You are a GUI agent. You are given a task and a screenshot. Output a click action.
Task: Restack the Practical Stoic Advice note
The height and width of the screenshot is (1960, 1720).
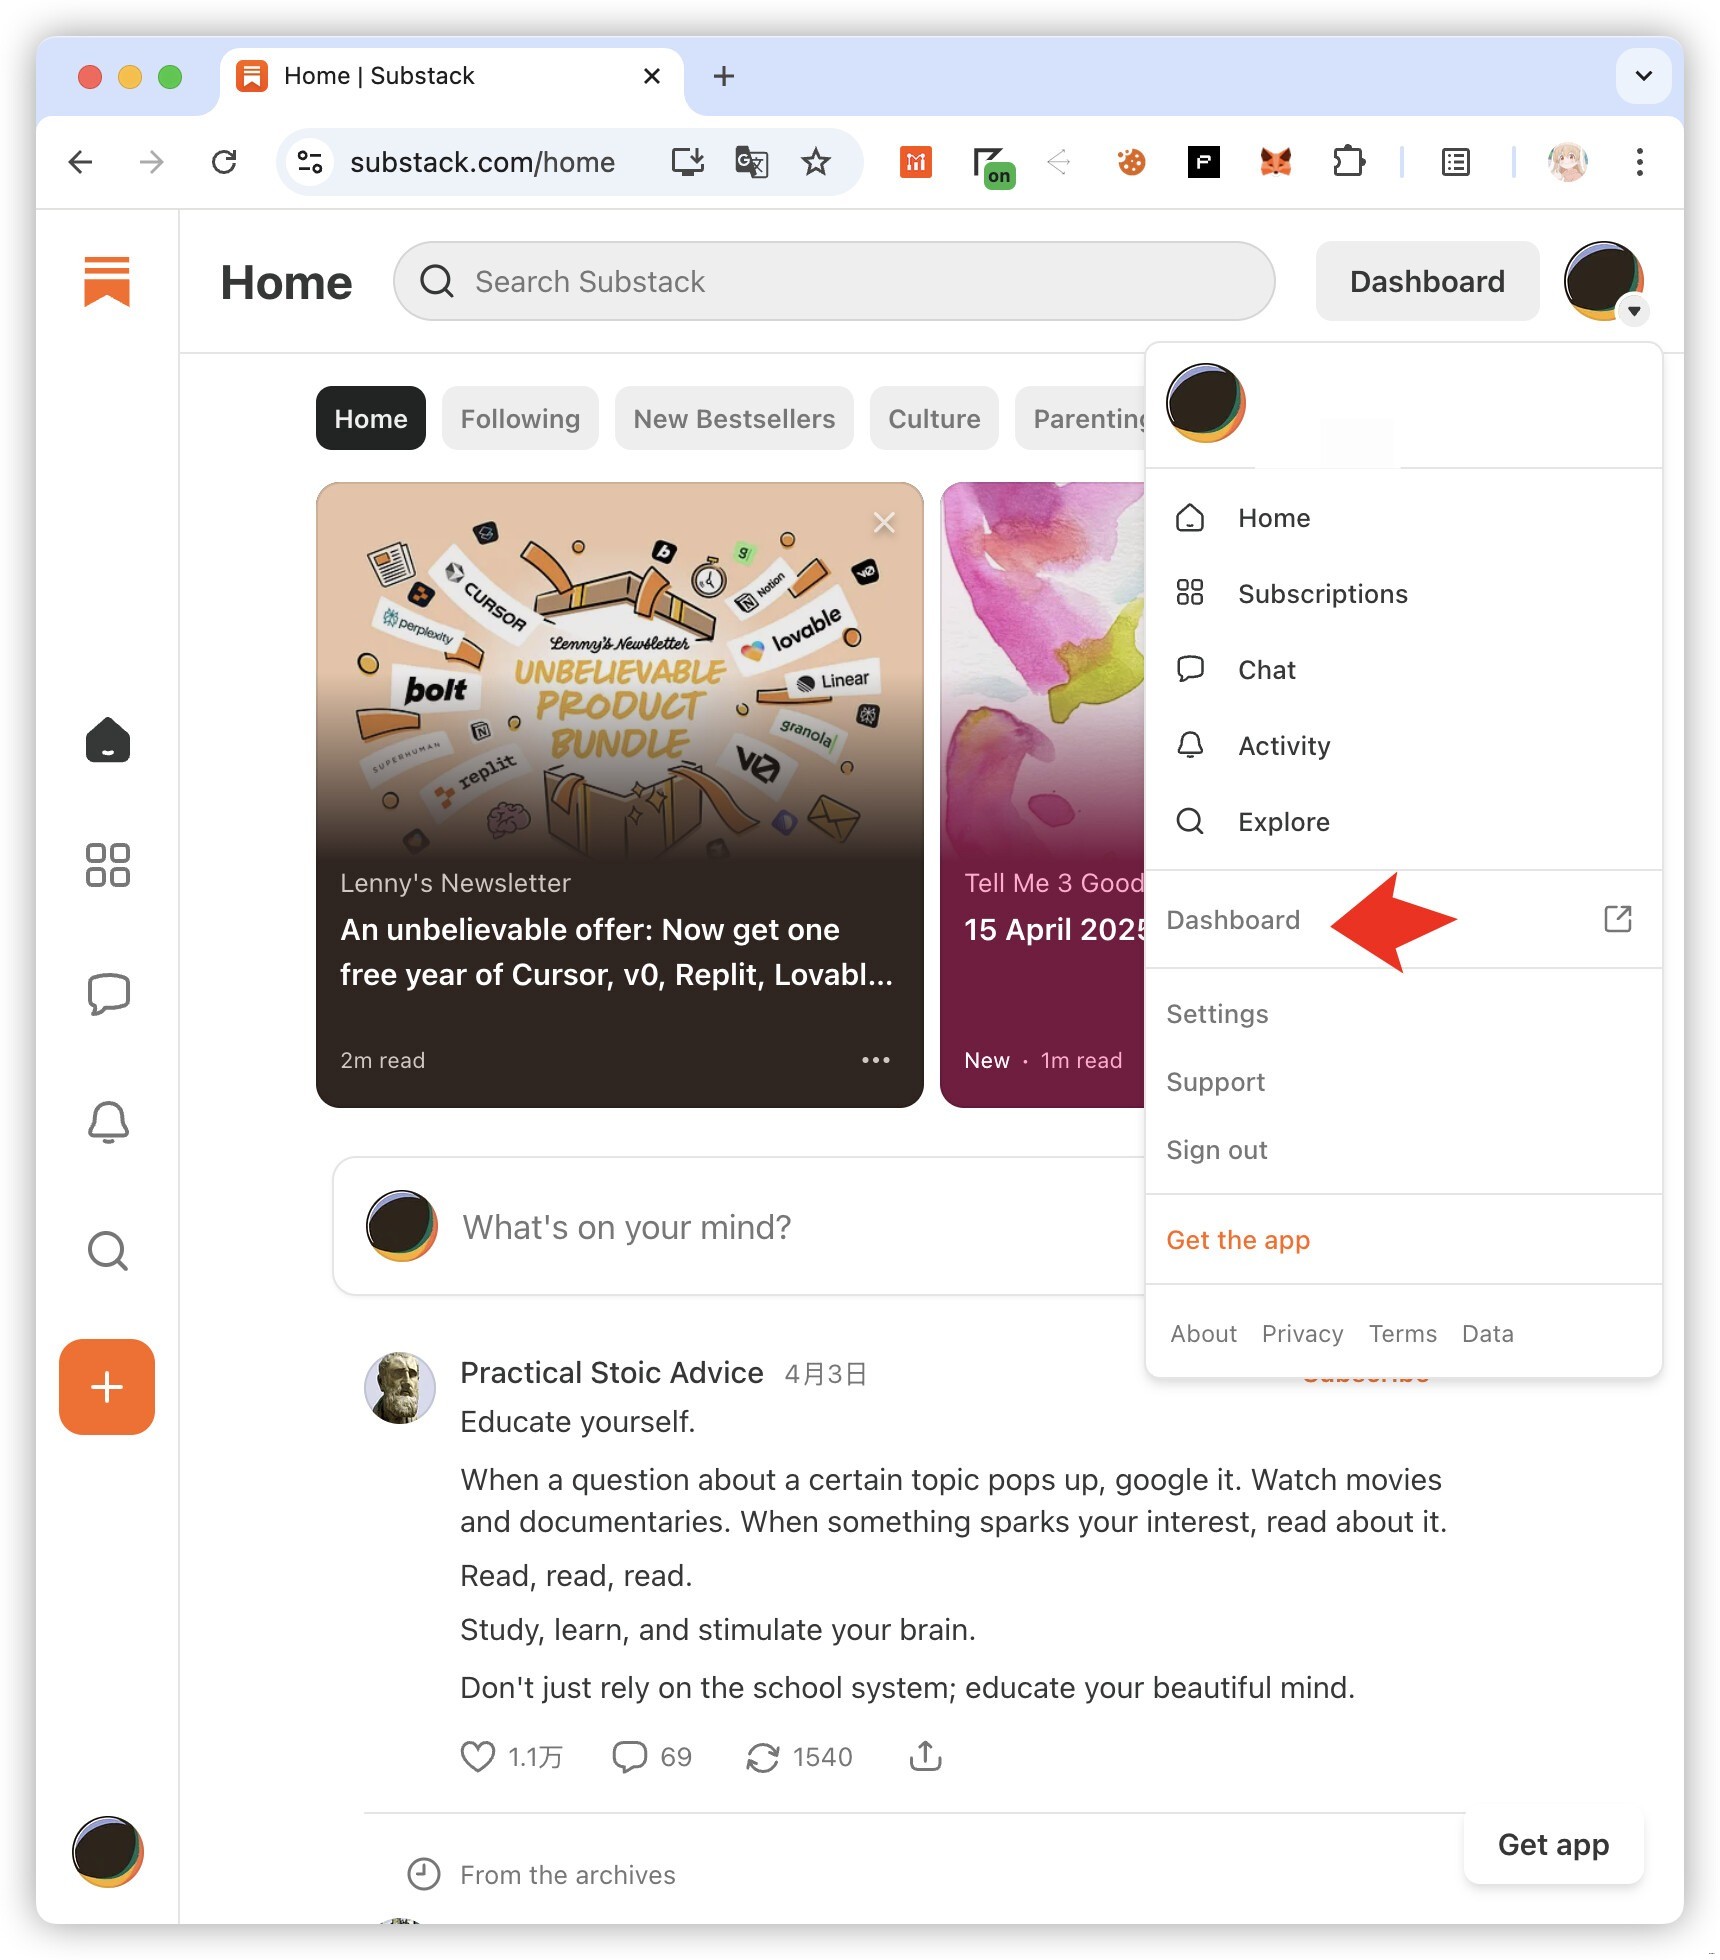[x=763, y=1757]
